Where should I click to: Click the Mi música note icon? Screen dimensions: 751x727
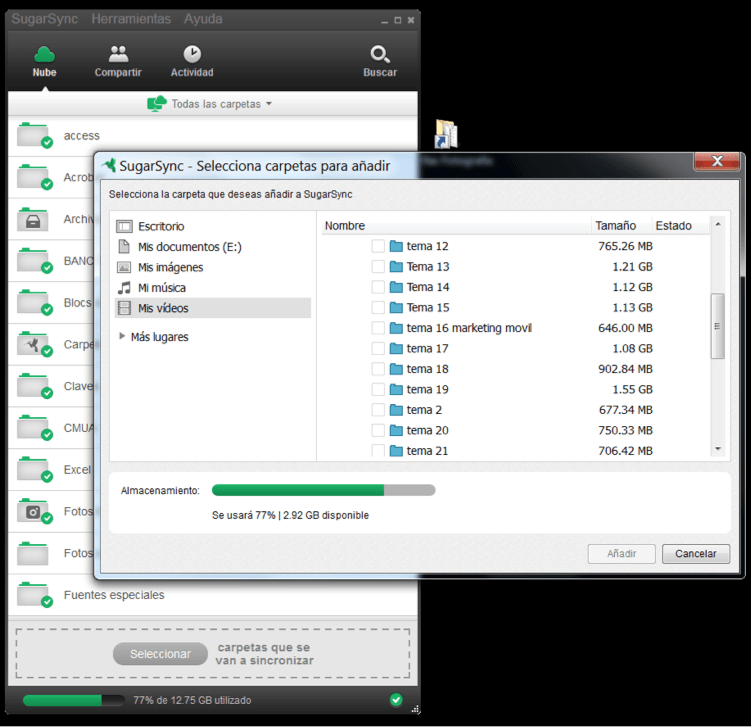click(124, 288)
